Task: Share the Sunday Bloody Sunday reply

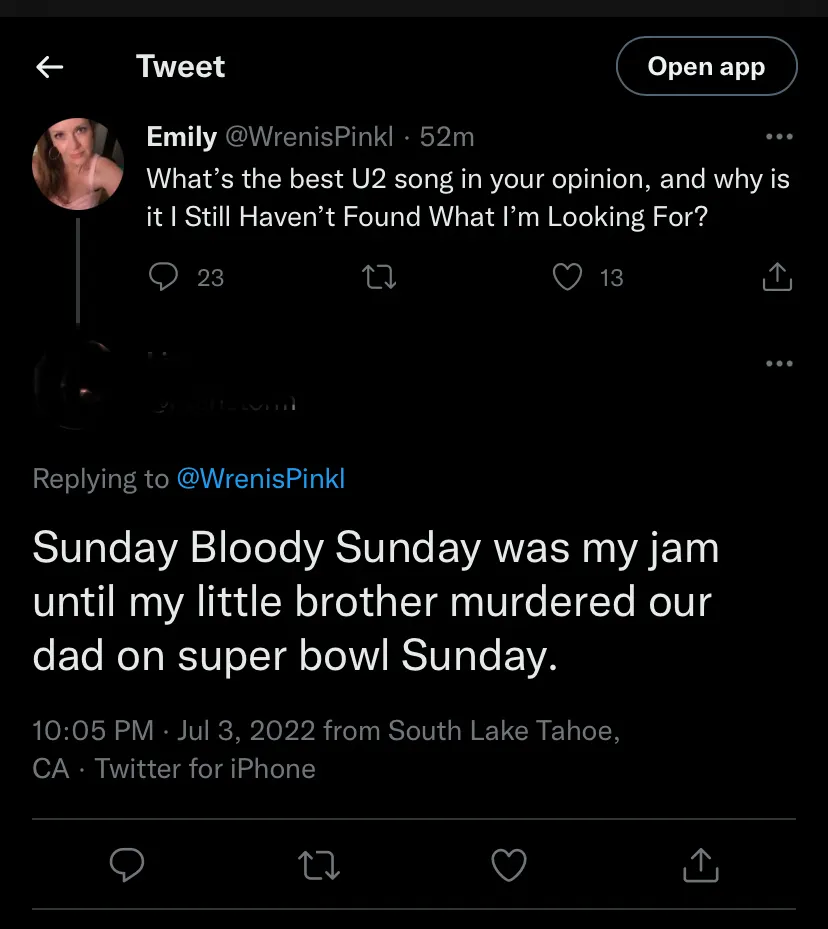Action: [700, 865]
